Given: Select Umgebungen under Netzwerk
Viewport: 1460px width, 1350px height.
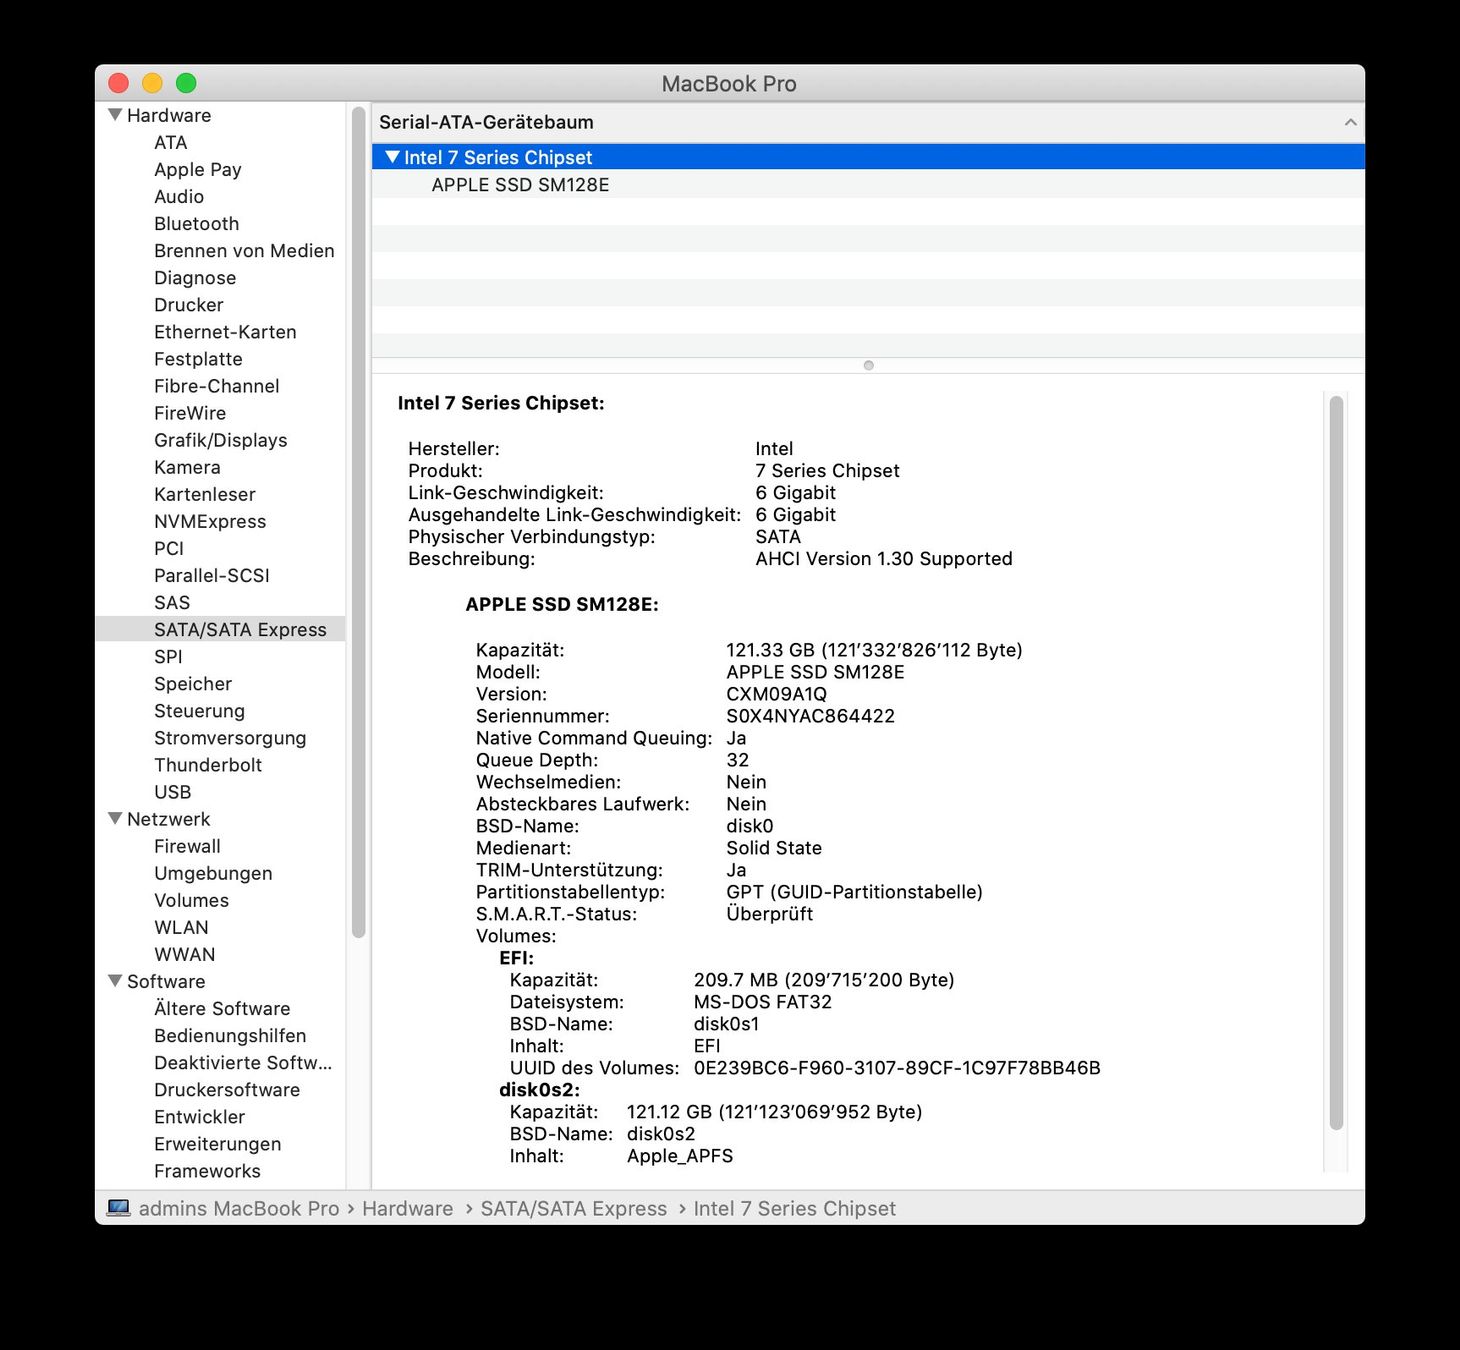Looking at the screenshot, I should (x=213, y=872).
